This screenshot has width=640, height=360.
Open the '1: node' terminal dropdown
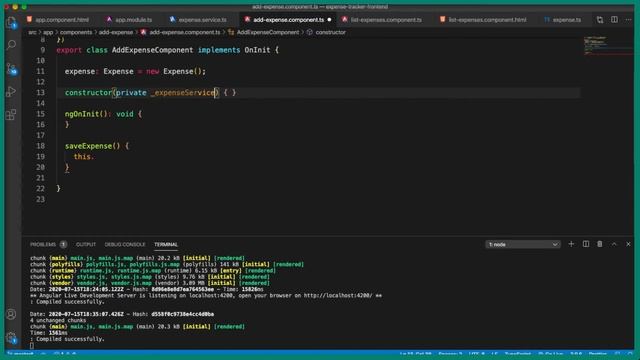point(523,244)
